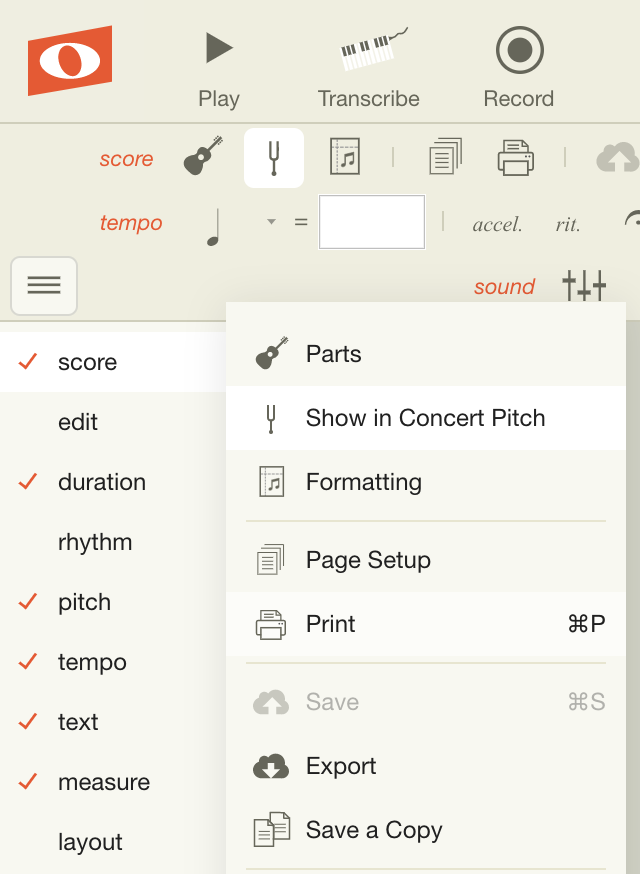Click the tempo value input field
The height and width of the screenshot is (874, 640).
(372, 222)
